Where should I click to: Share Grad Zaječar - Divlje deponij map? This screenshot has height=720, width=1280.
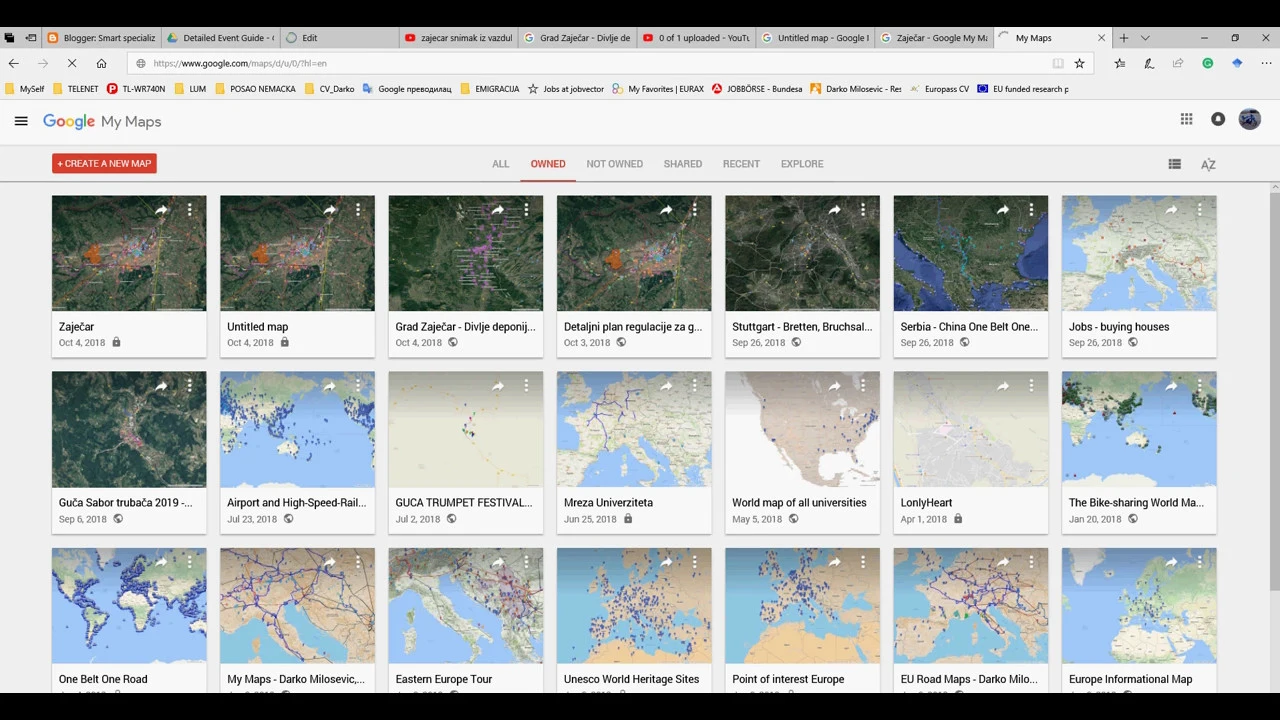[x=498, y=210]
